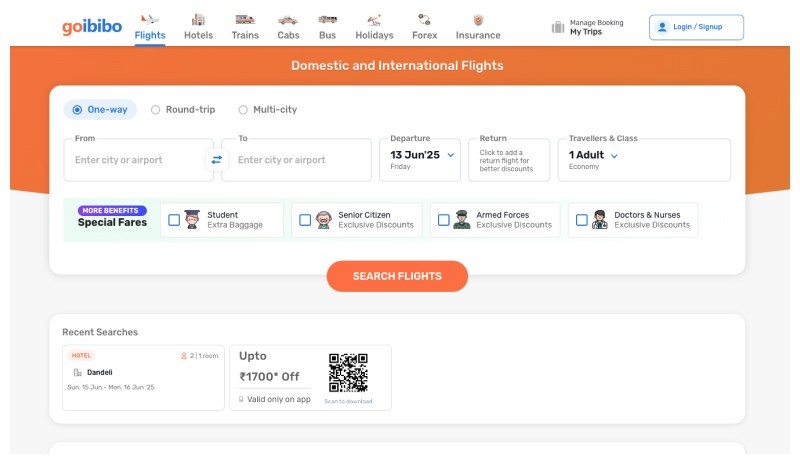Image resolution: width=800 pixels, height=464 pixels.
Task: Click the building icon above Hotels
Action: (198, 20)
